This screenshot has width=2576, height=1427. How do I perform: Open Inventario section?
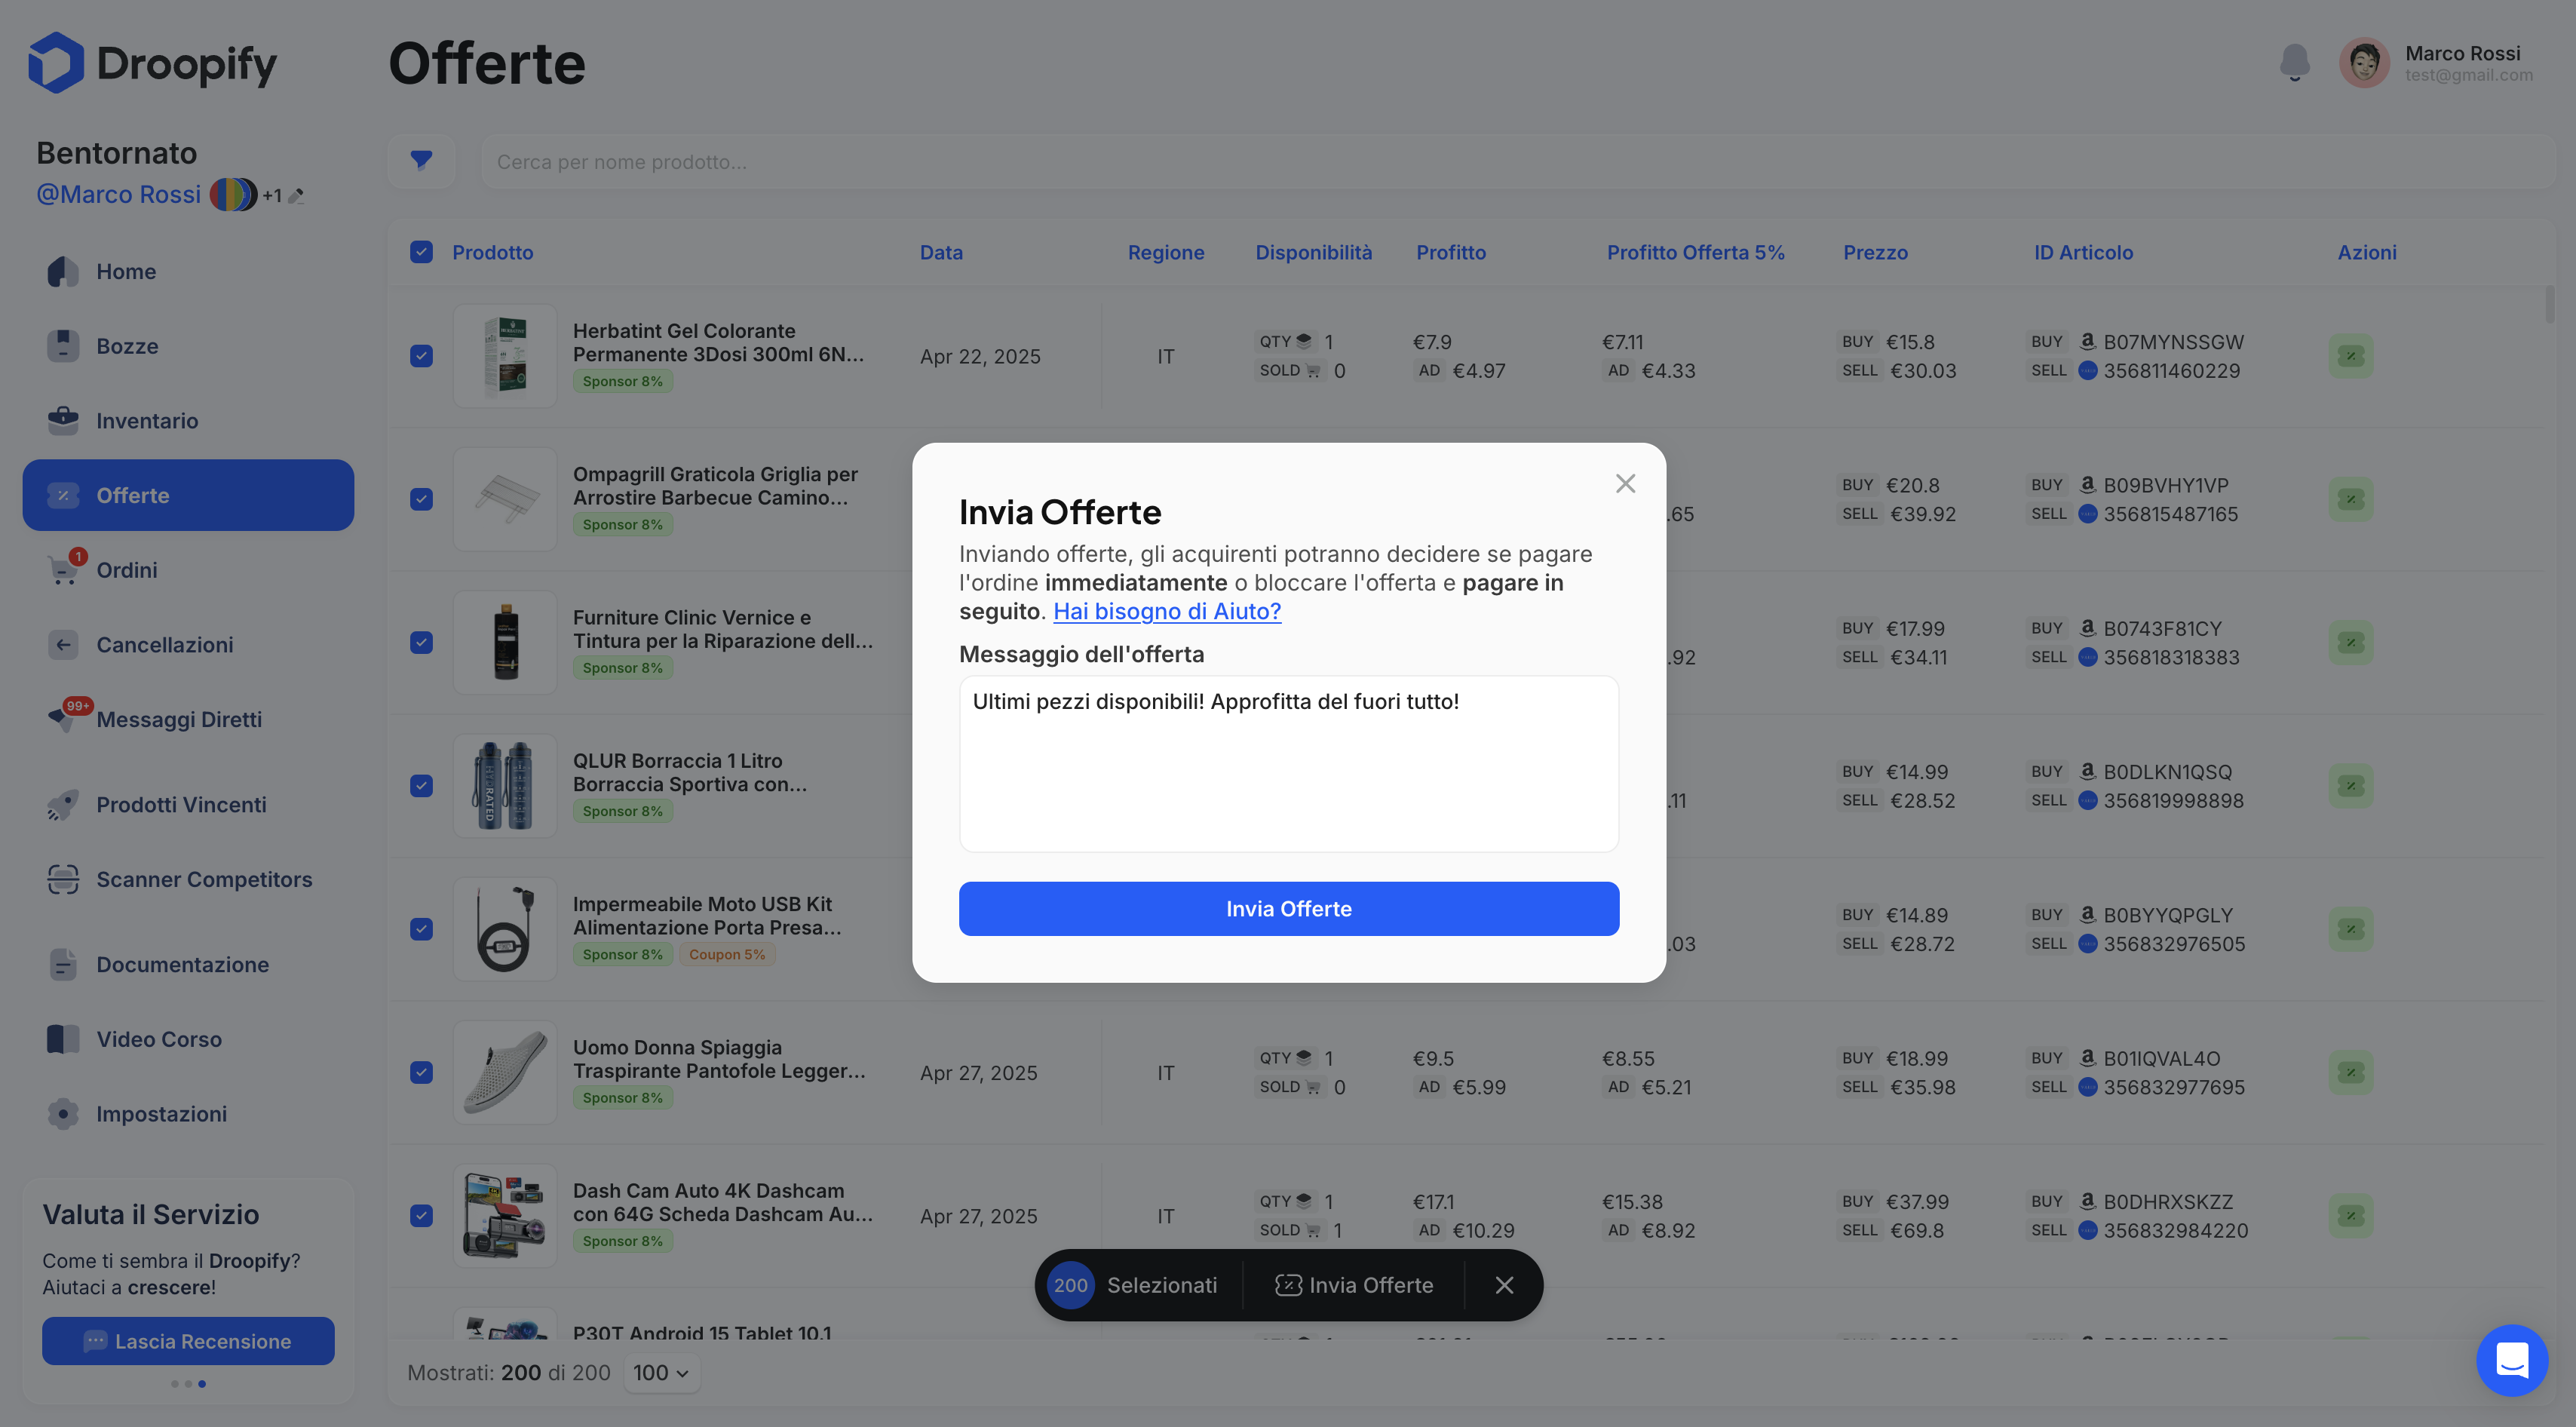(x=188, y=421)
